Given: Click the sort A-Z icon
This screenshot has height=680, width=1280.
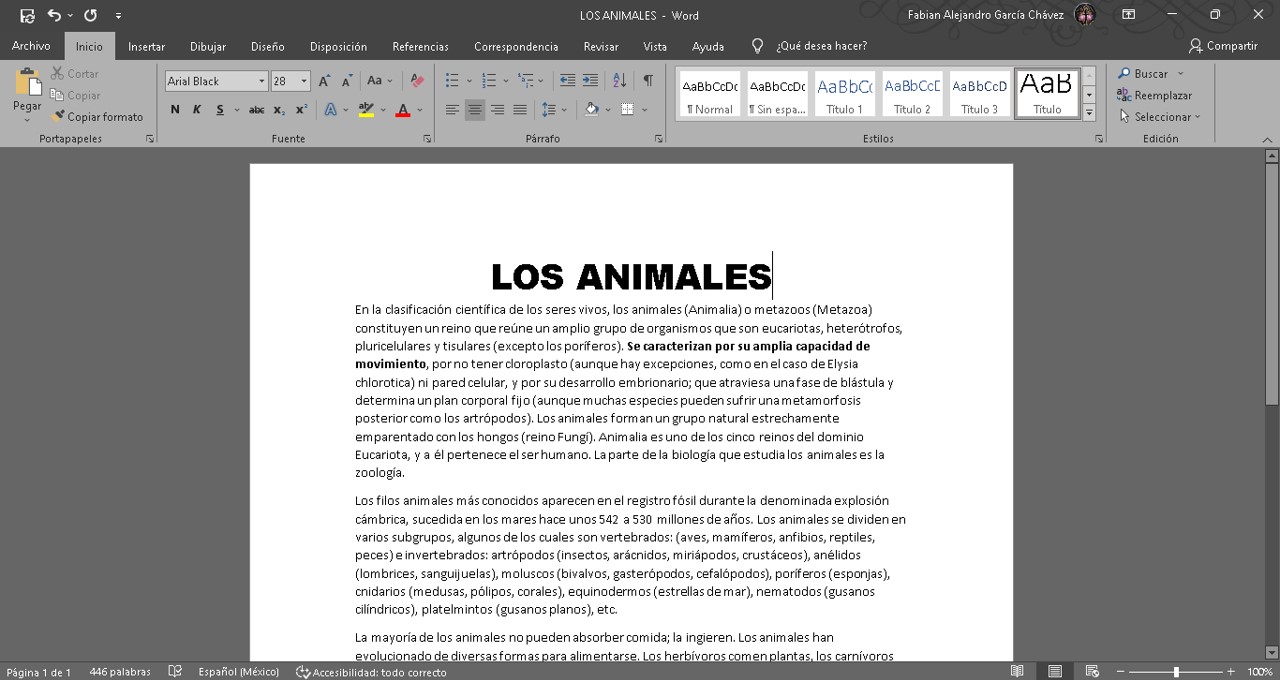Looking at the screenshot, I should (x=619, y=81).
